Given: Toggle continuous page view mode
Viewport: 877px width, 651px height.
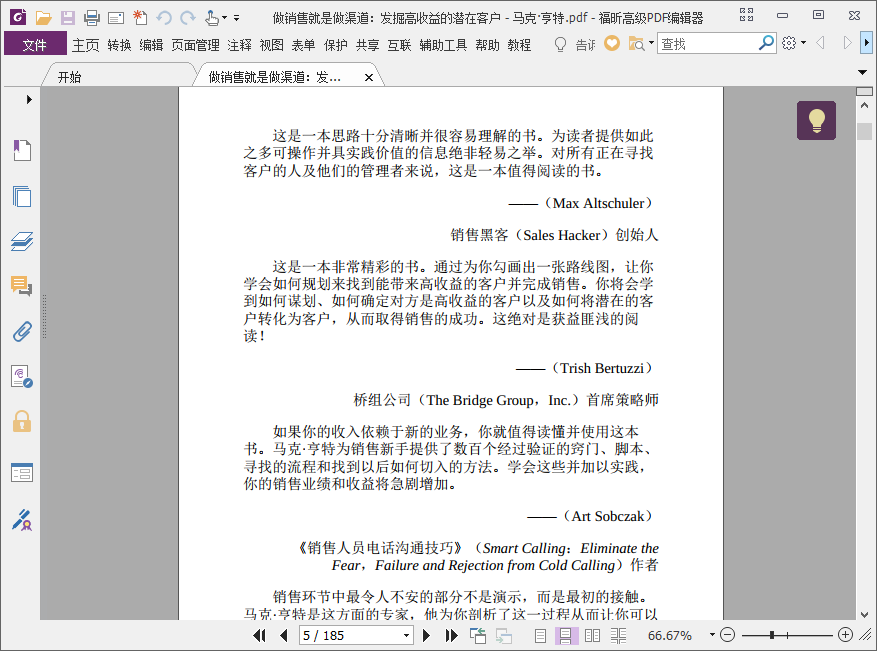Looking at the screenshot, I should tap(565, 635).
